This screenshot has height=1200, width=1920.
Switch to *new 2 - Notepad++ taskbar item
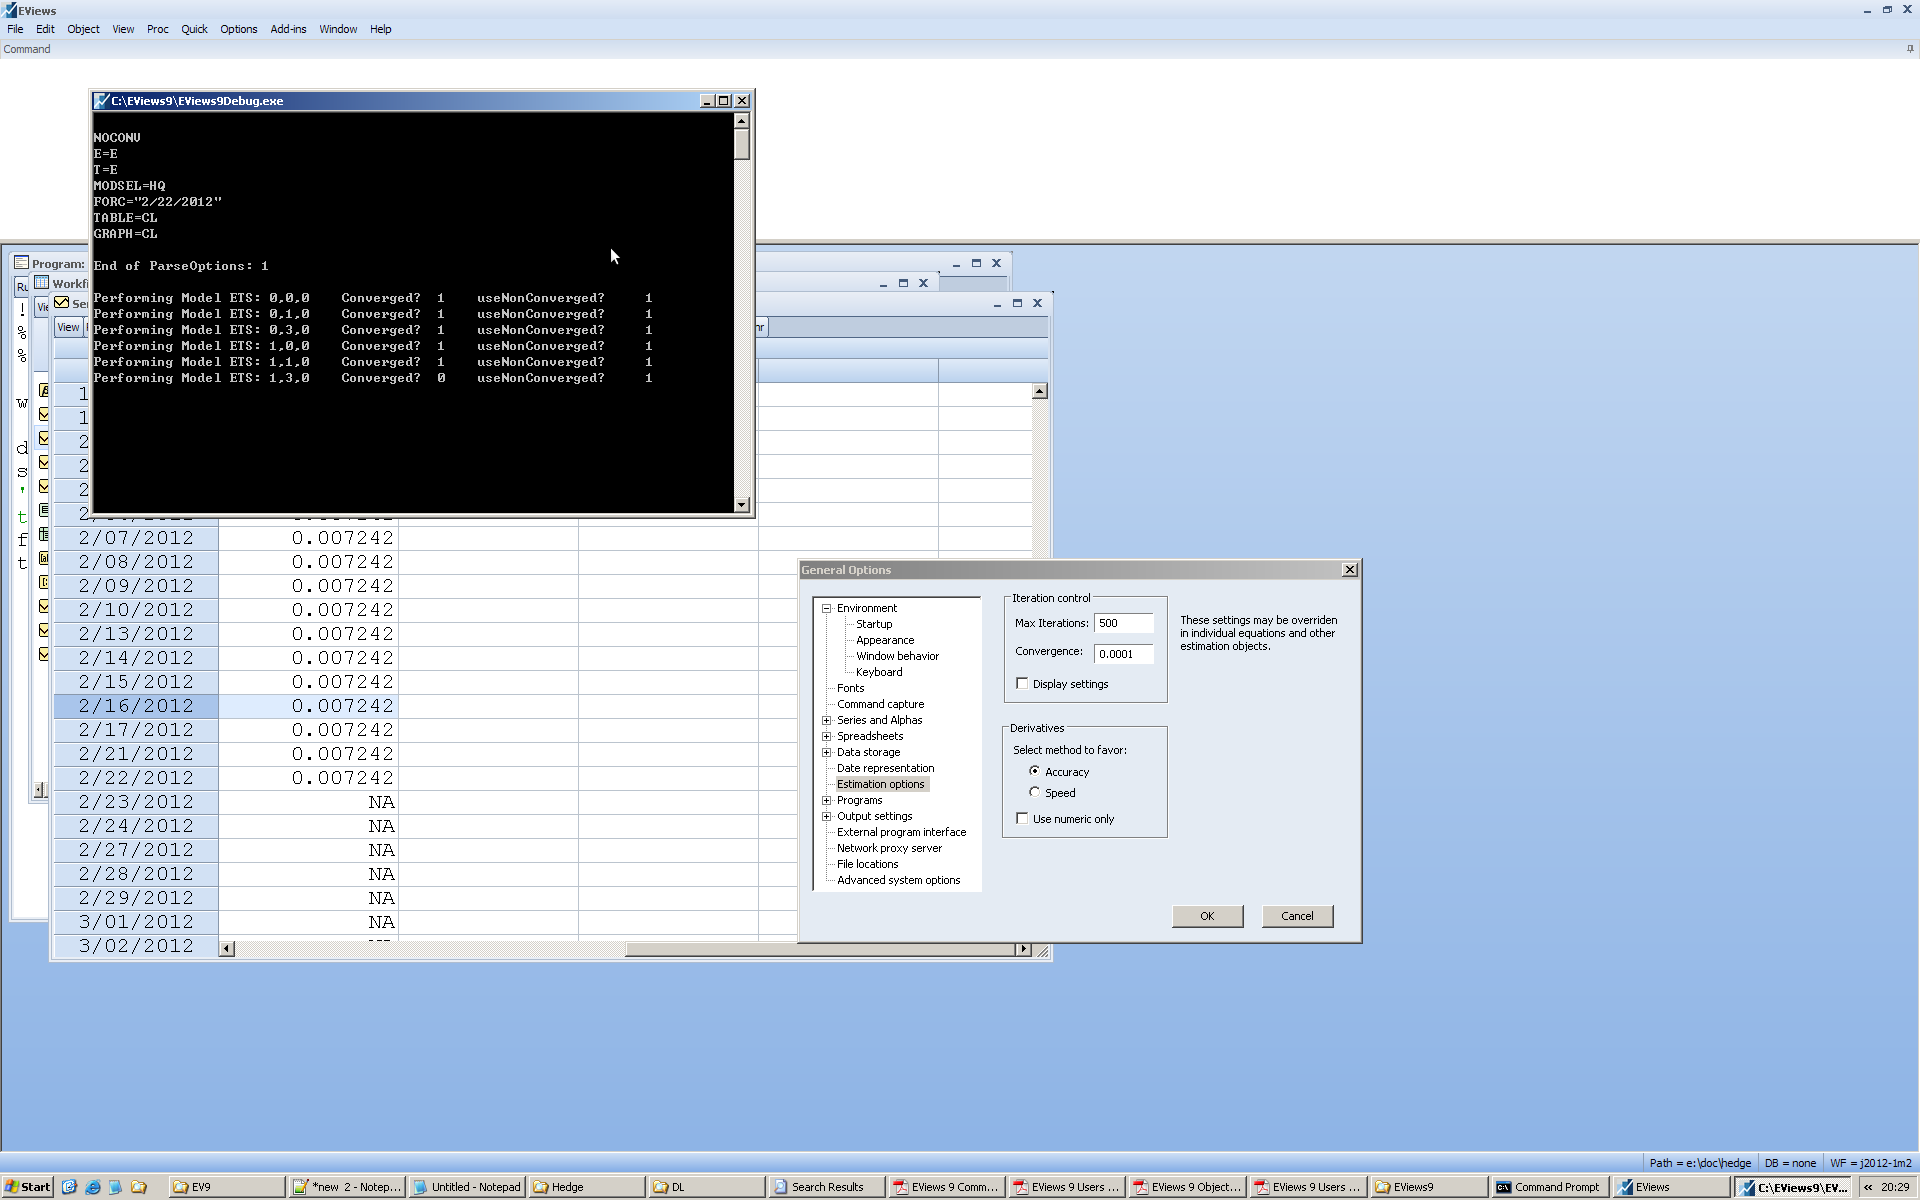347,1187
